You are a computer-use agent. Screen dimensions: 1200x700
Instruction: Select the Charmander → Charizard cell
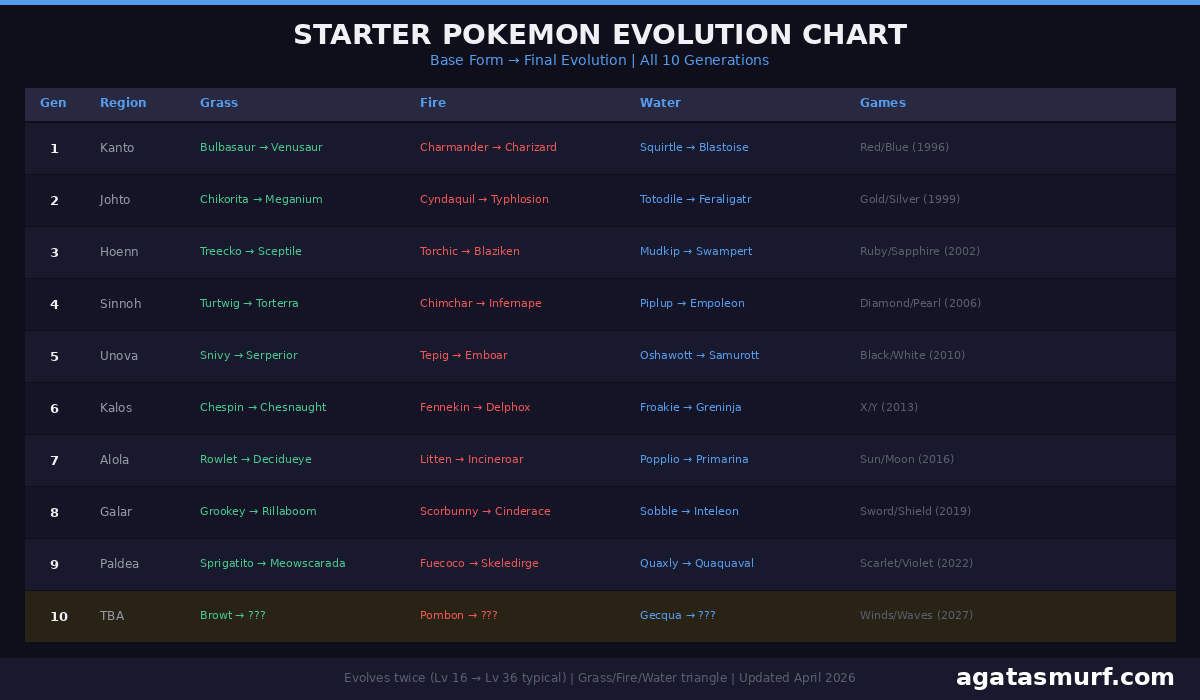(x=488, y=148)
